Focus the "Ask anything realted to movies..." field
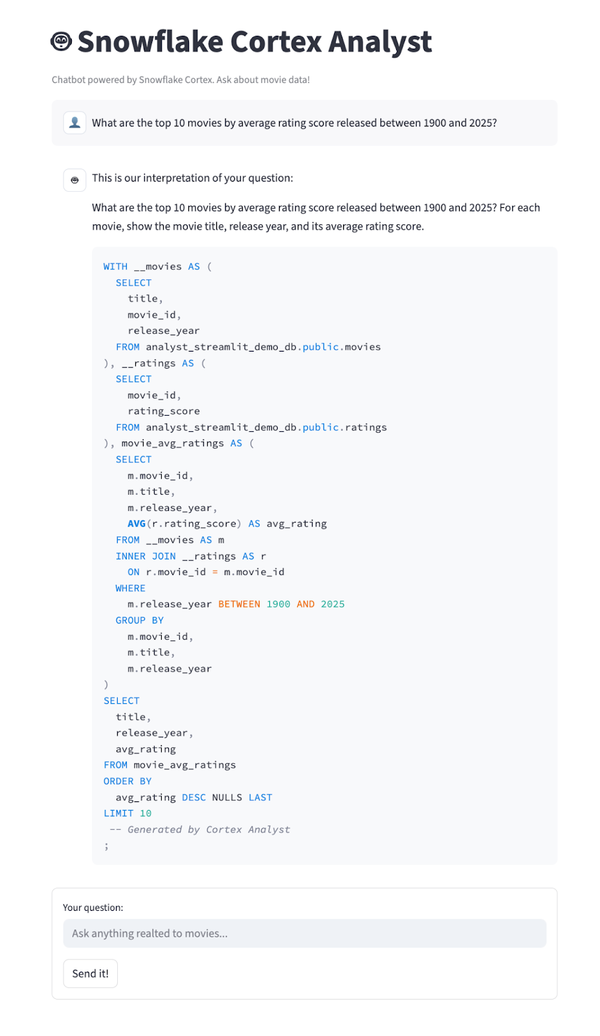This screenshot has width=600, height=1036. coord(305,934)
